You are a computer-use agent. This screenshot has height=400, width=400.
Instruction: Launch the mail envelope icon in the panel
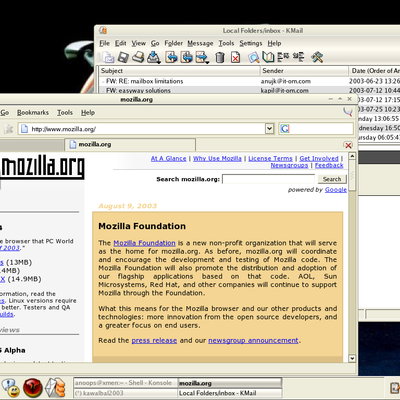(x=55, y=388)
